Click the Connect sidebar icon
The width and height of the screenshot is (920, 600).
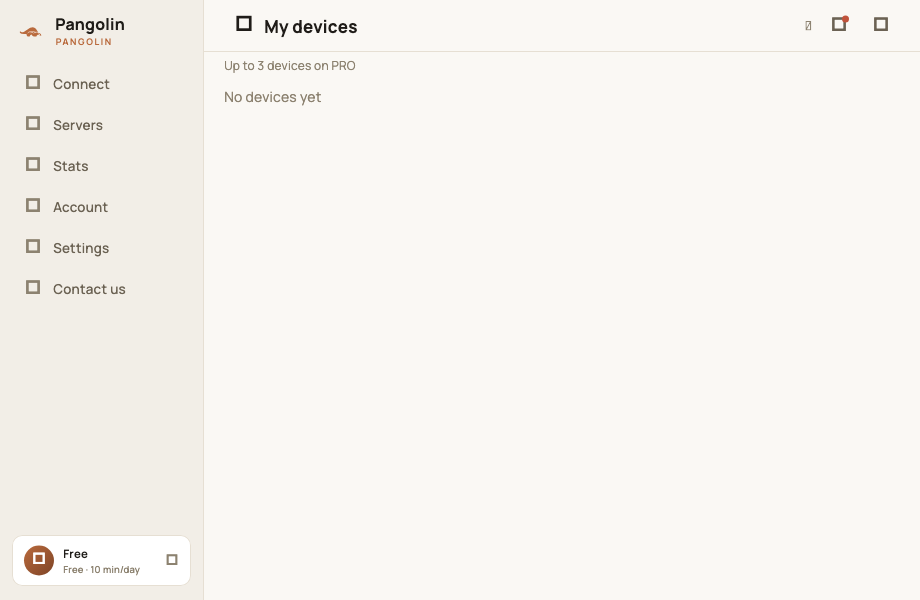(x=33, y=83)
